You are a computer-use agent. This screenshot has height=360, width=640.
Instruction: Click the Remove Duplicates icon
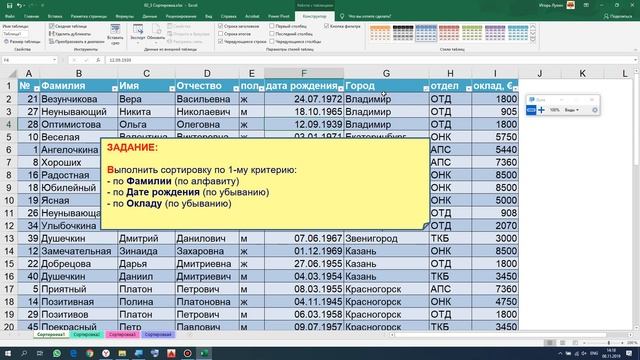pos(51,34)
